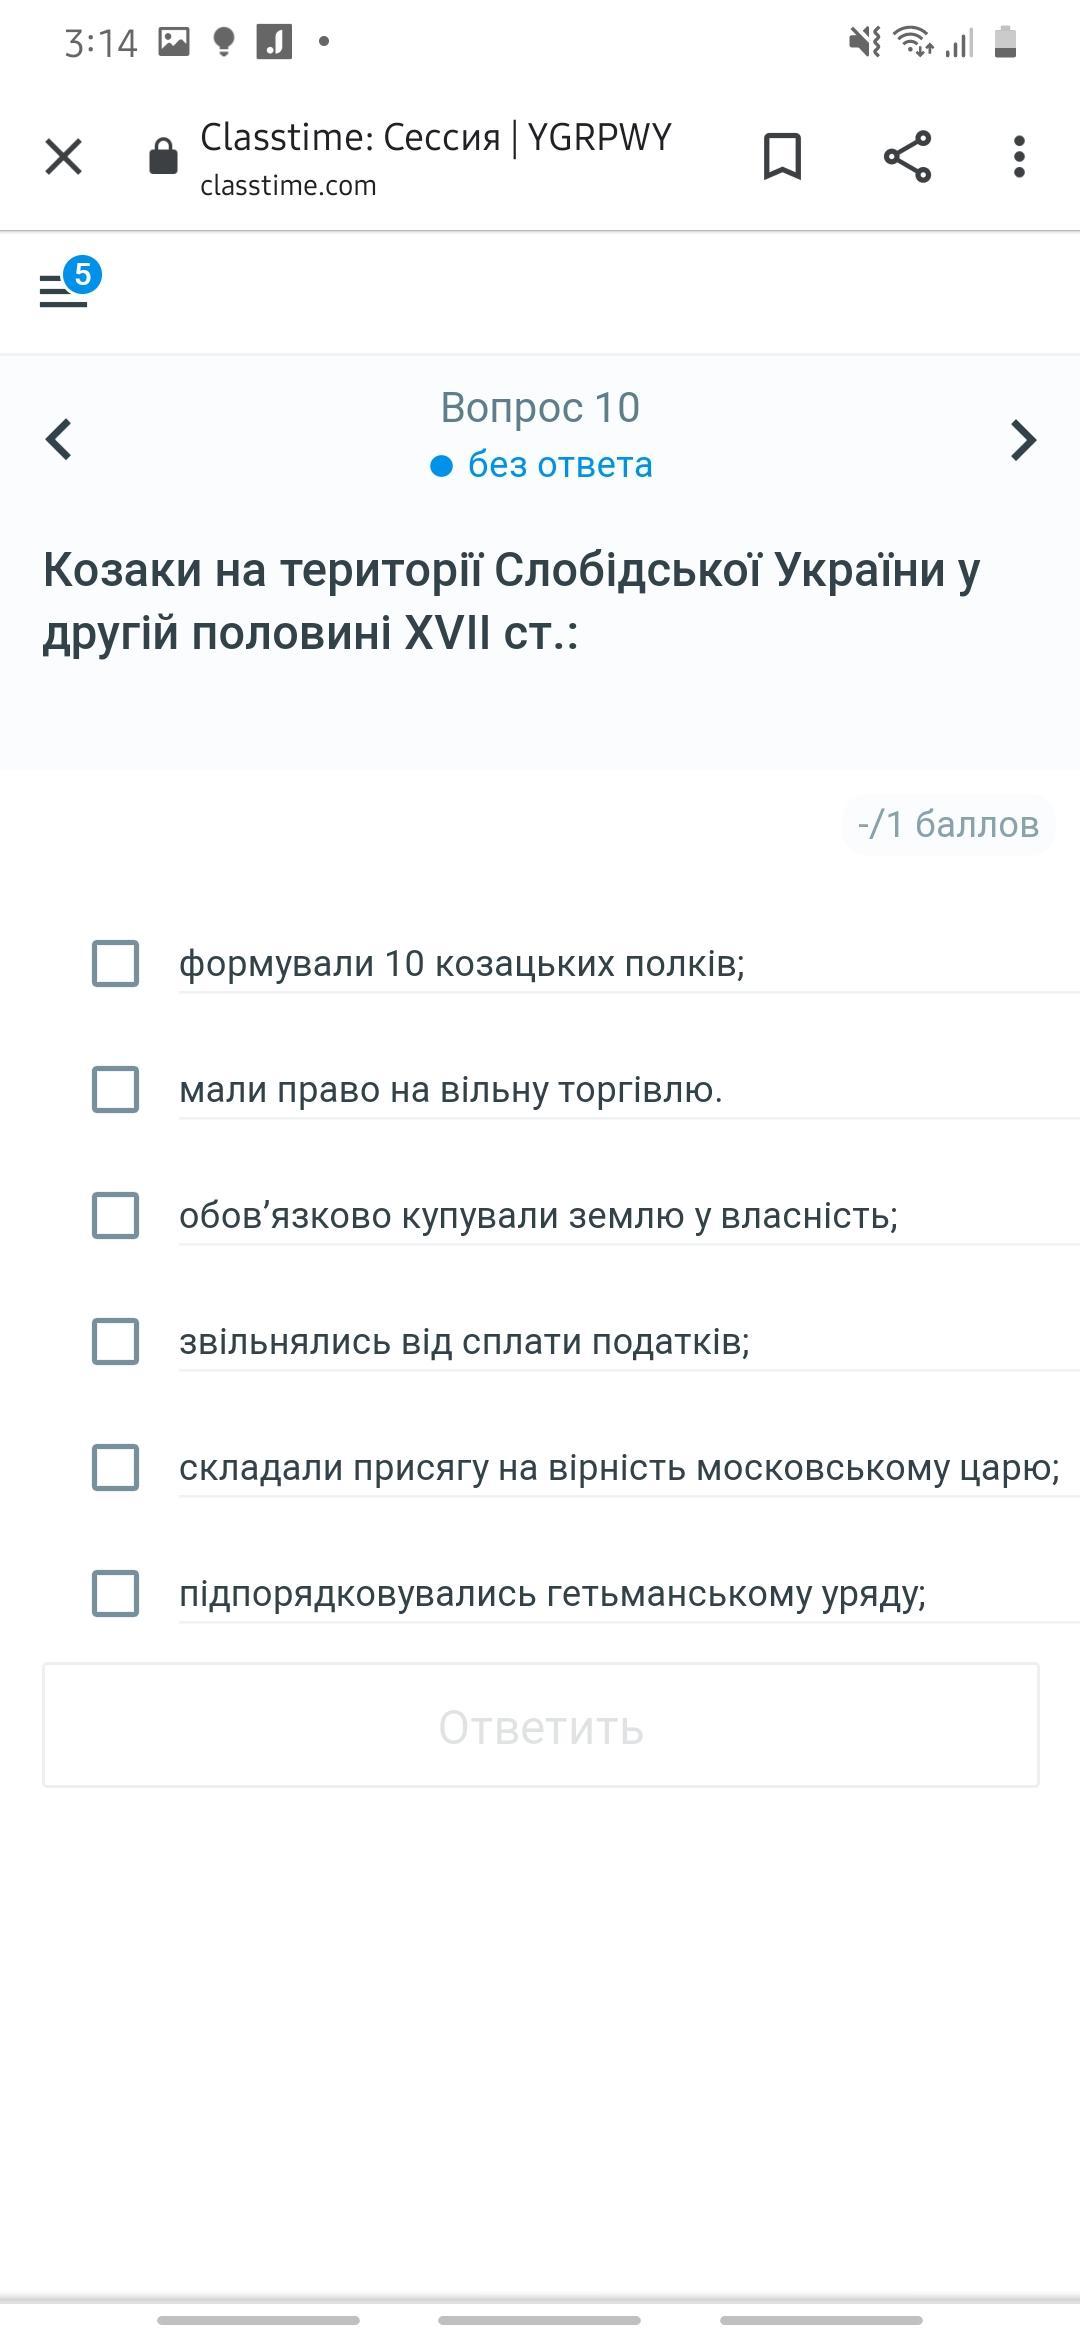This screenshot has height=2340, width=1080.
Task: Tap the mute status bar icon
Action: pos(864,42)
